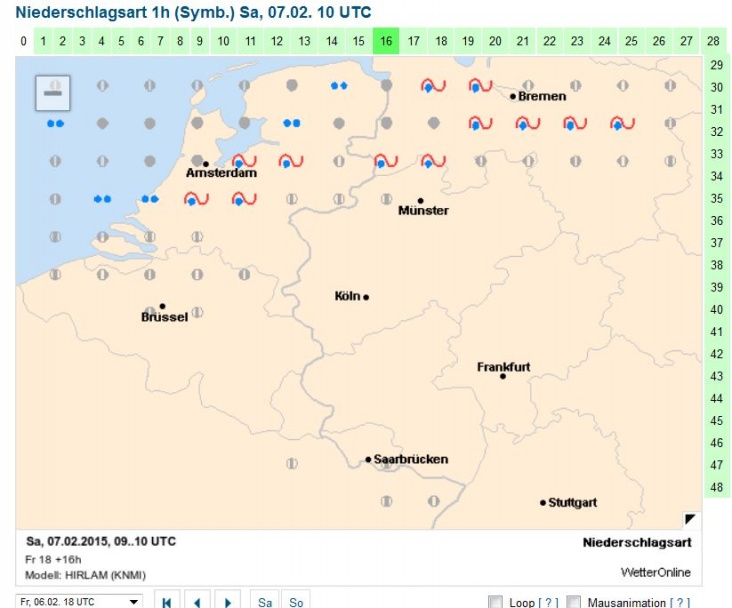Image resolution: width=732 pixels, height=608 pixels.
Task: Click the Frankfurt city label on map
Action: pos(504,367)
